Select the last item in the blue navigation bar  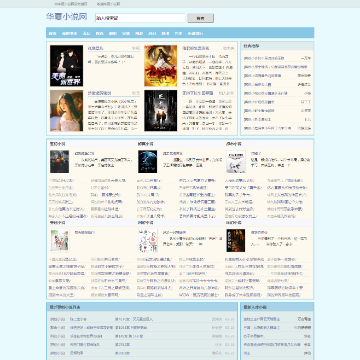pyautogui.click(x=195, y=33)
